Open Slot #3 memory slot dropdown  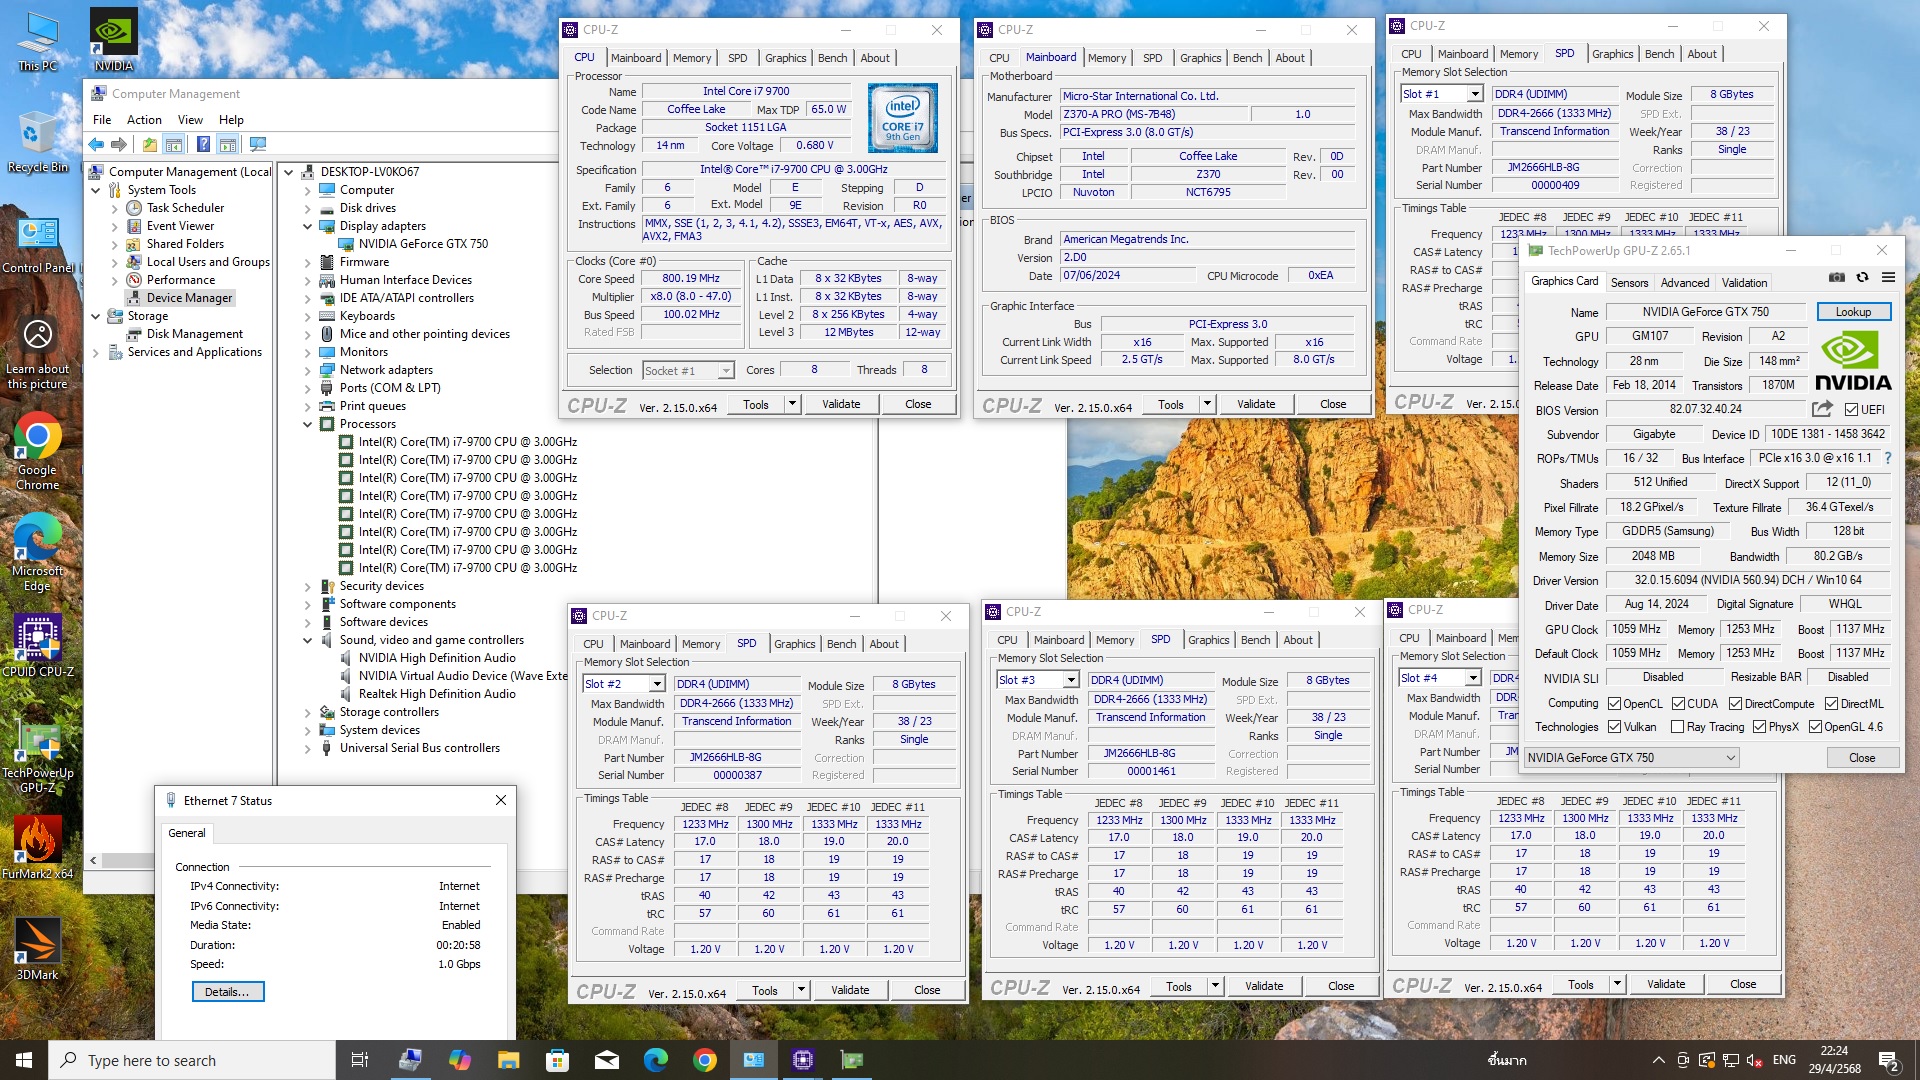(1071, 680)
